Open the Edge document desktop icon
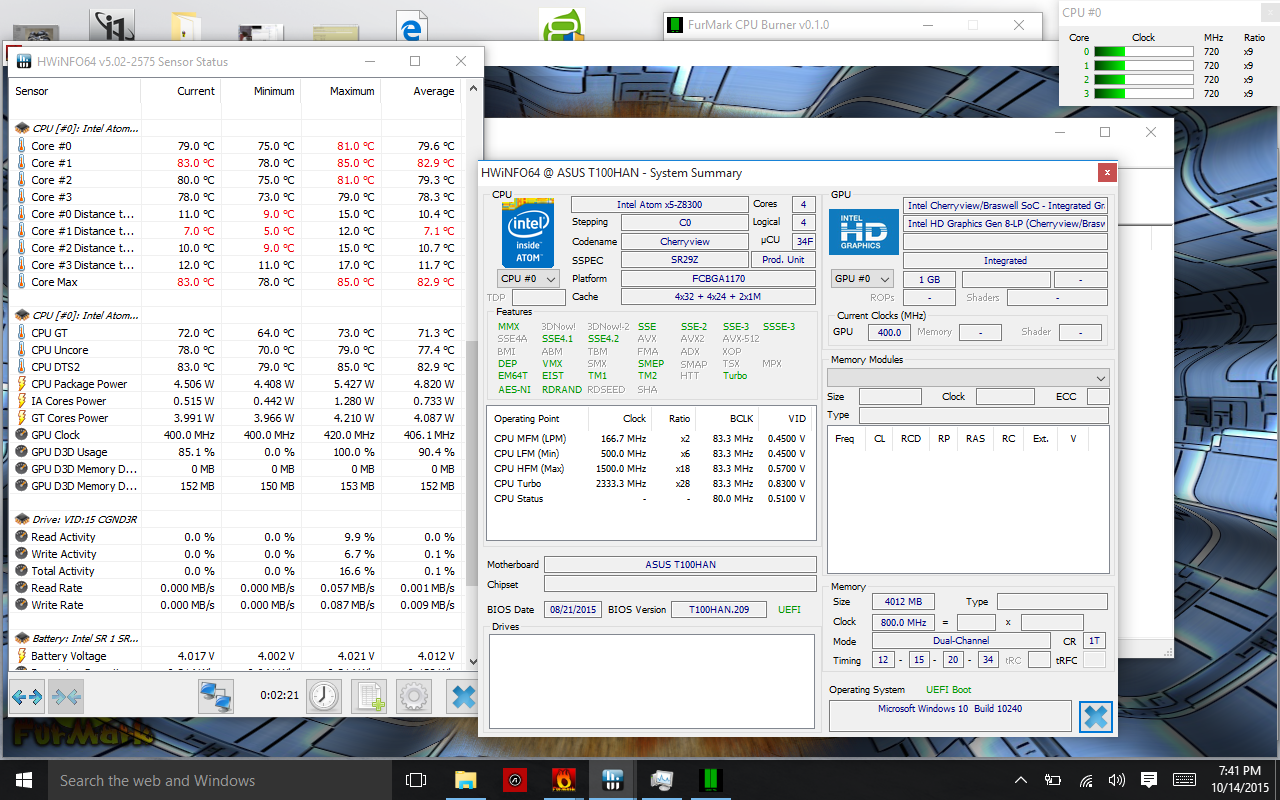This screenshot has height=800, width=1280. coord(411,27)
